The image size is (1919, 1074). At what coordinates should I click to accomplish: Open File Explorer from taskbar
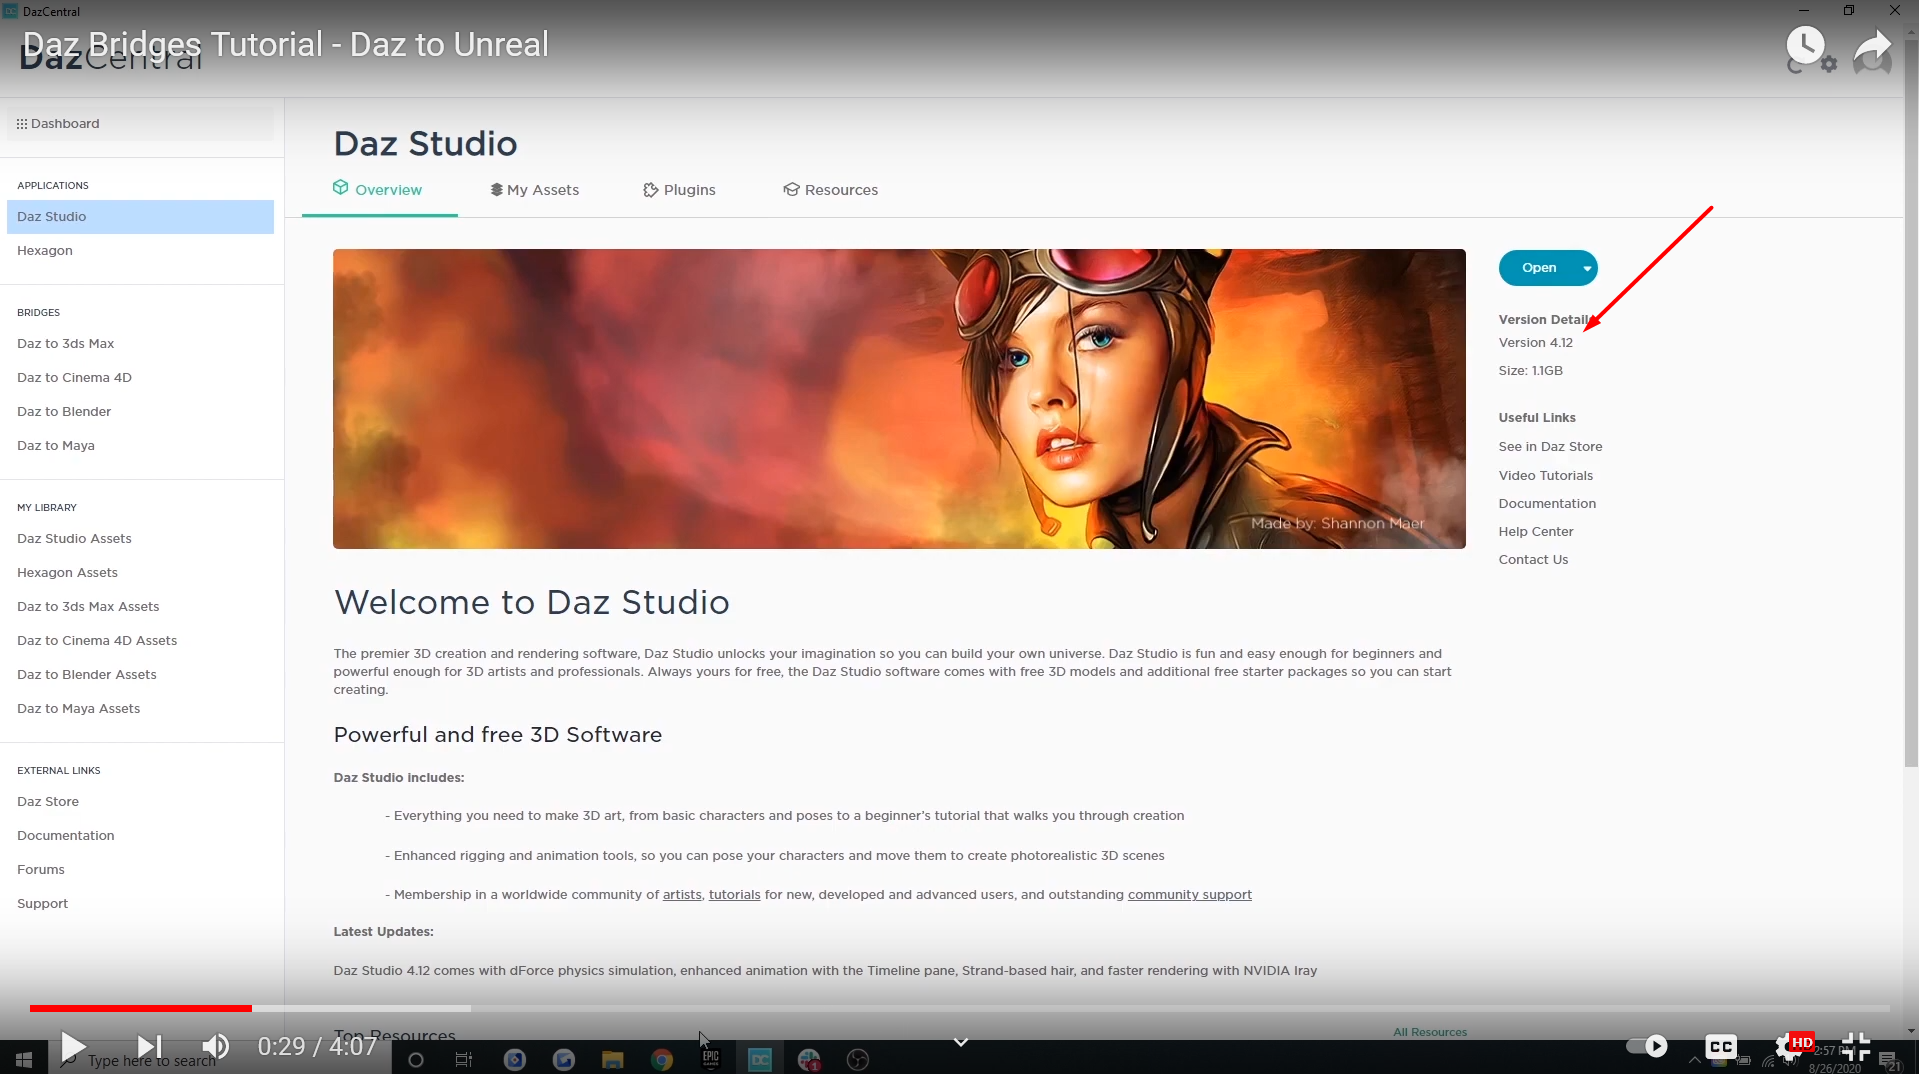(613, 1060)
